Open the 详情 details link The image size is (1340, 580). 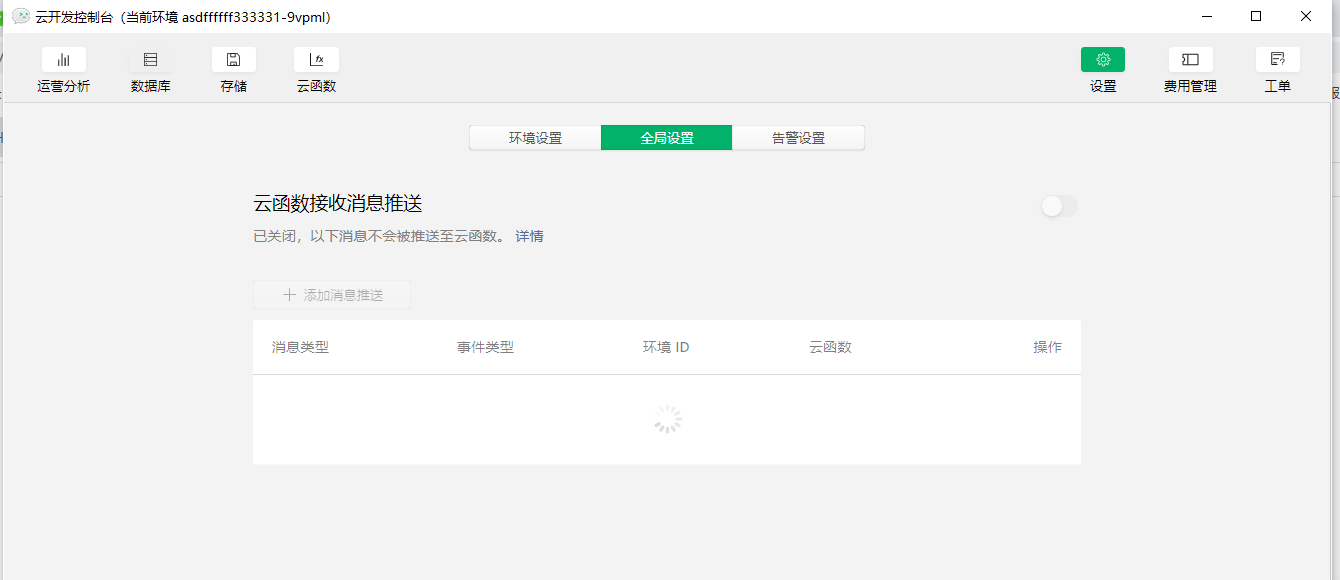point(529,237)
